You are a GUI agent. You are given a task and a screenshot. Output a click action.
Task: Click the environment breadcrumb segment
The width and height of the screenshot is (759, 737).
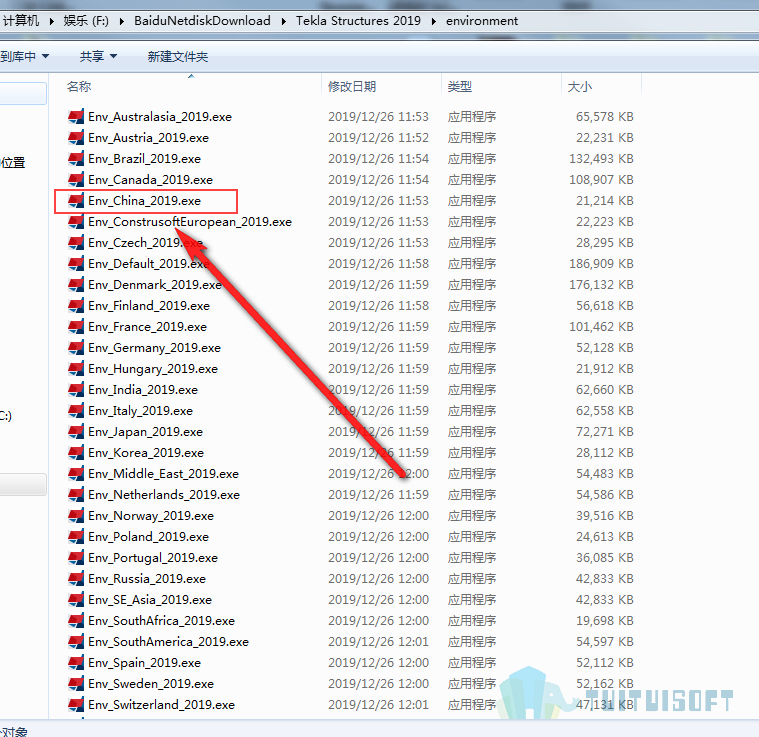482,21
